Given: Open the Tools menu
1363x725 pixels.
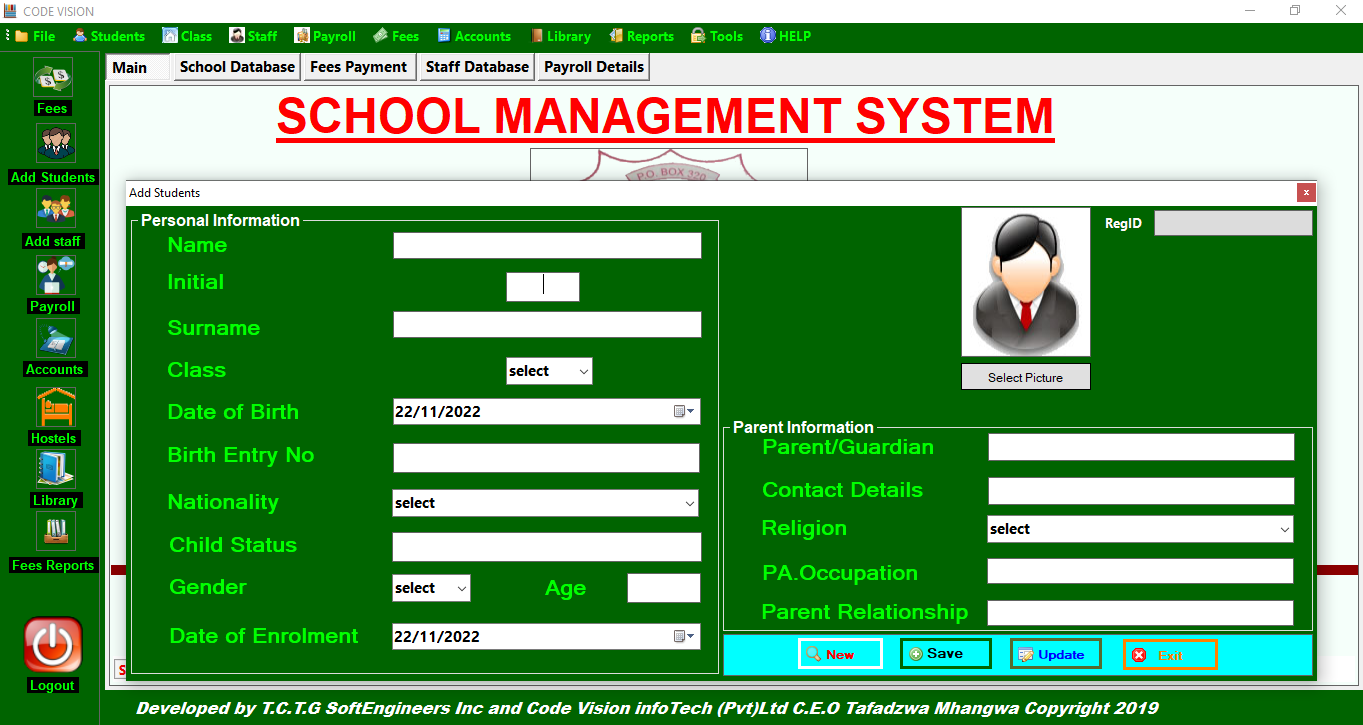Looking at the screenshot, I should [x=717, y=36].
